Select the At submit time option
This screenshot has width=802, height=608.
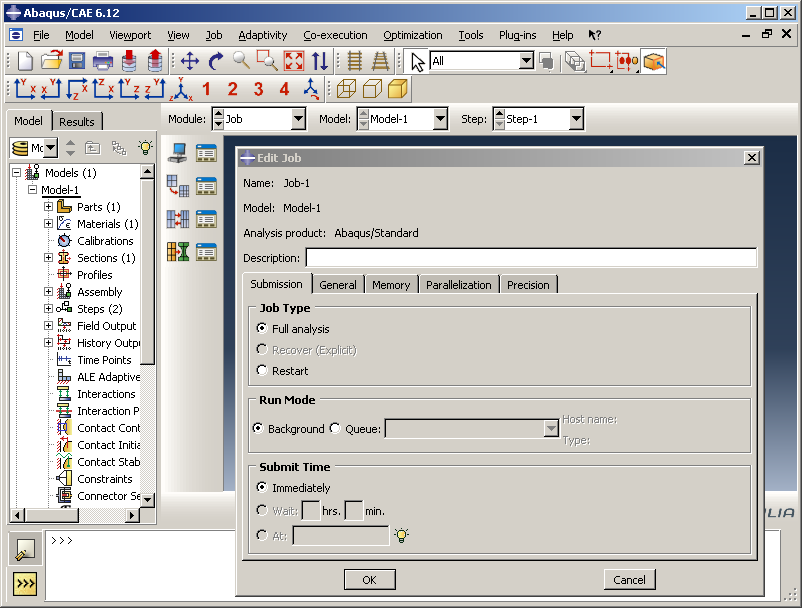pyautogui.click(x=262, y=535)
